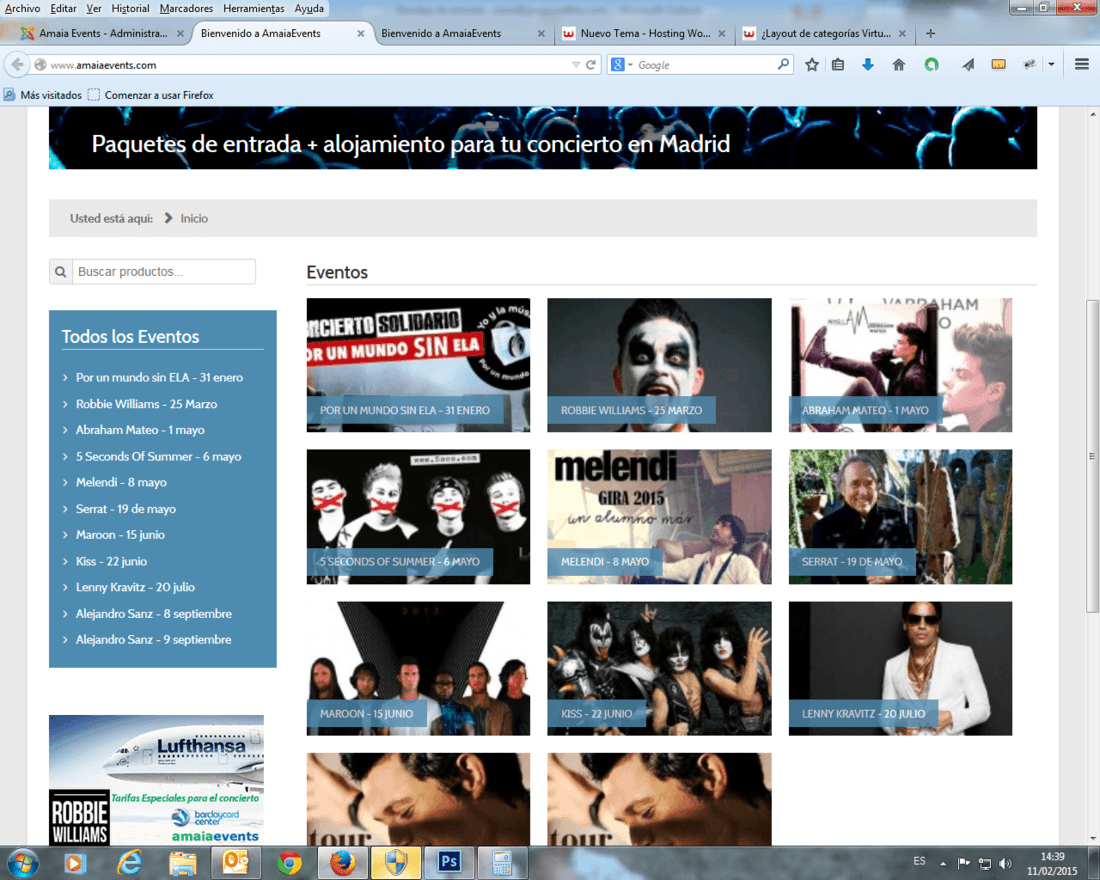Open the URL bar history dropdown arrow
1100x880 pixels.
pyautogui.click(x=575, y=65)
